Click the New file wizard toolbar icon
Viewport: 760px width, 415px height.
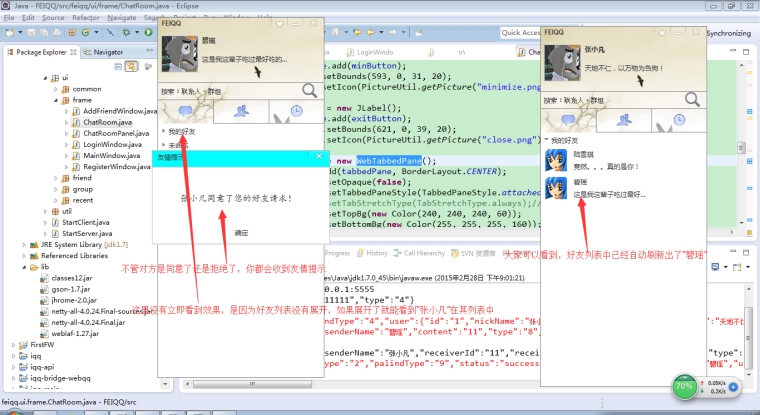click(x=9, y=32)
